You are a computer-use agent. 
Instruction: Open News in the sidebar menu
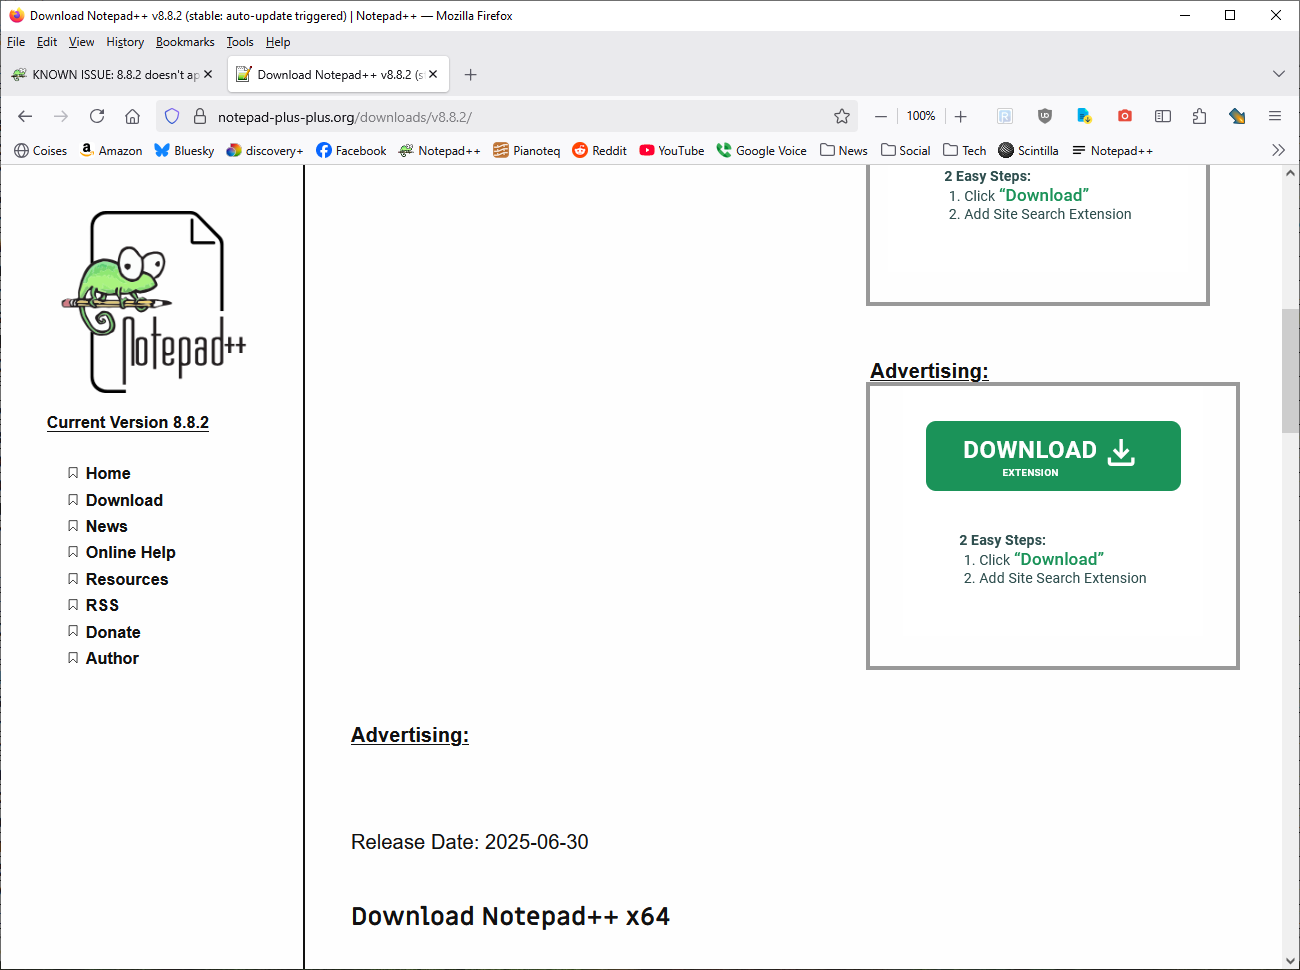(106, 526)
